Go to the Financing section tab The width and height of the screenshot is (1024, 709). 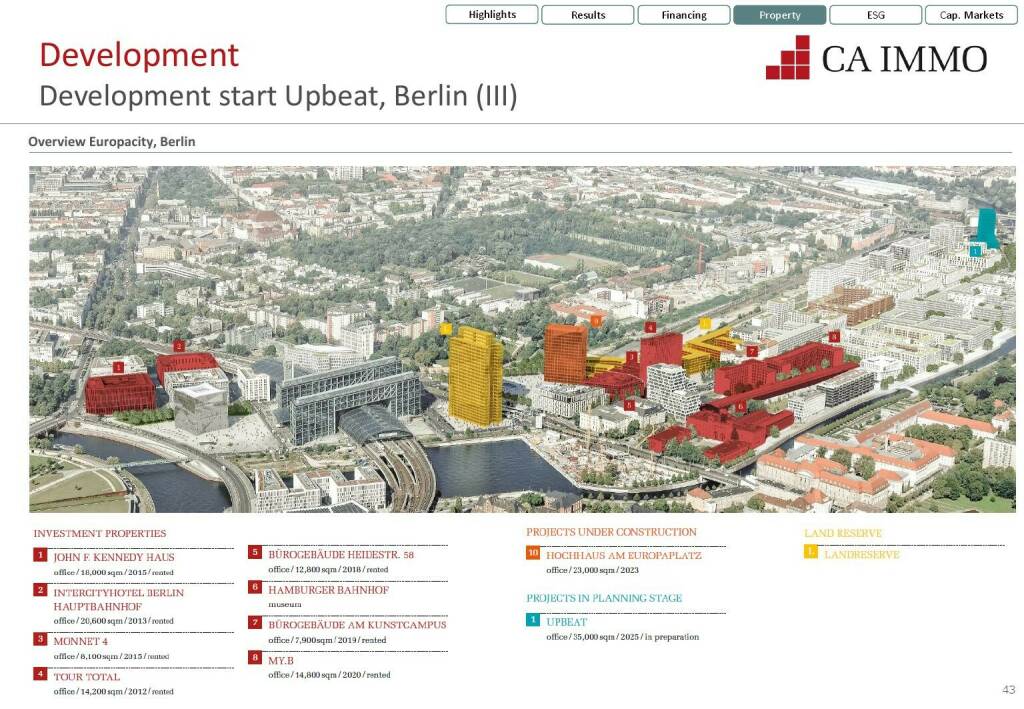(684, 15)
